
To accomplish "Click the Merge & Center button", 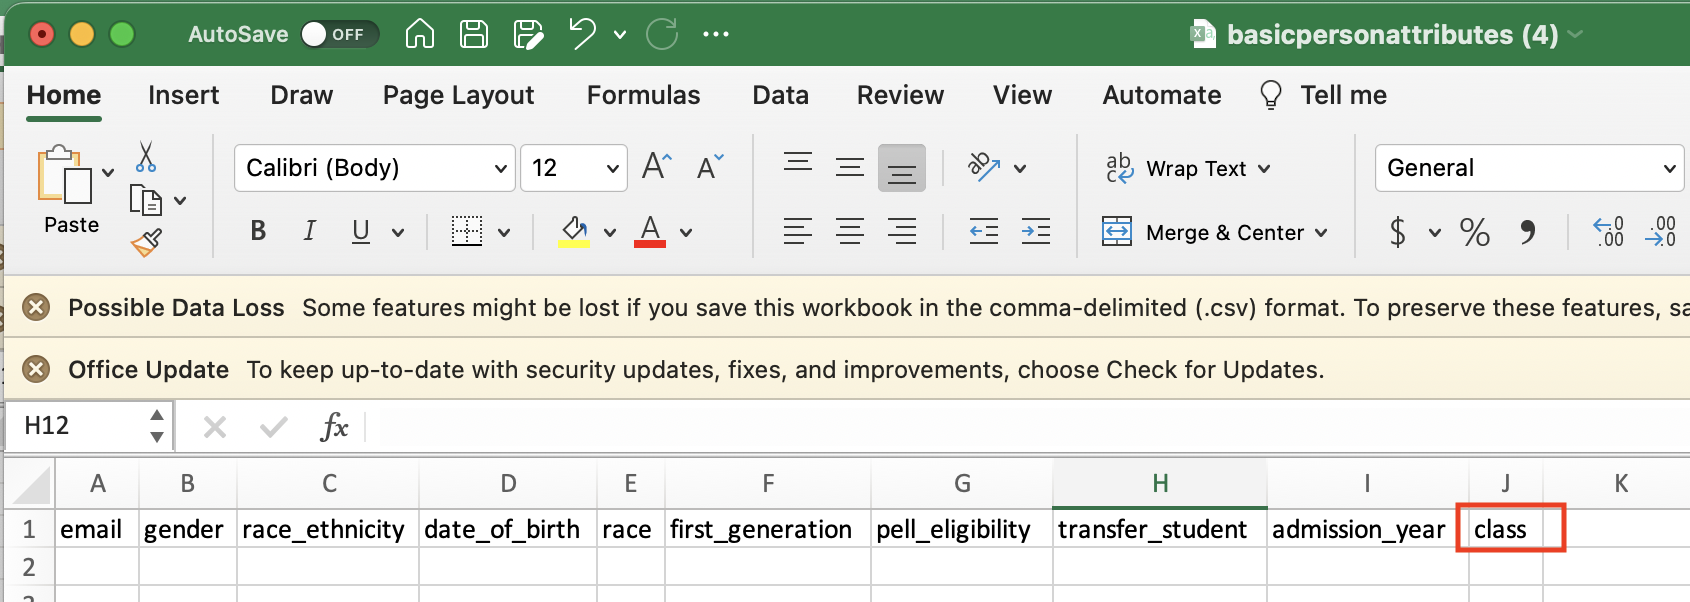I will coord(1203,232).
